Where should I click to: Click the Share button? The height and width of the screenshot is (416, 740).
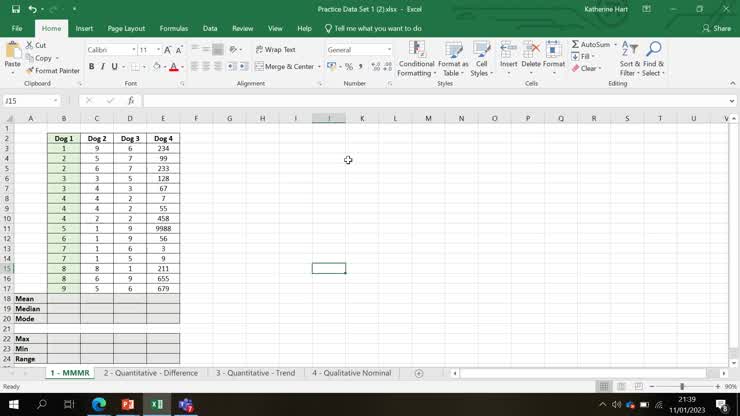click(716, 28)
